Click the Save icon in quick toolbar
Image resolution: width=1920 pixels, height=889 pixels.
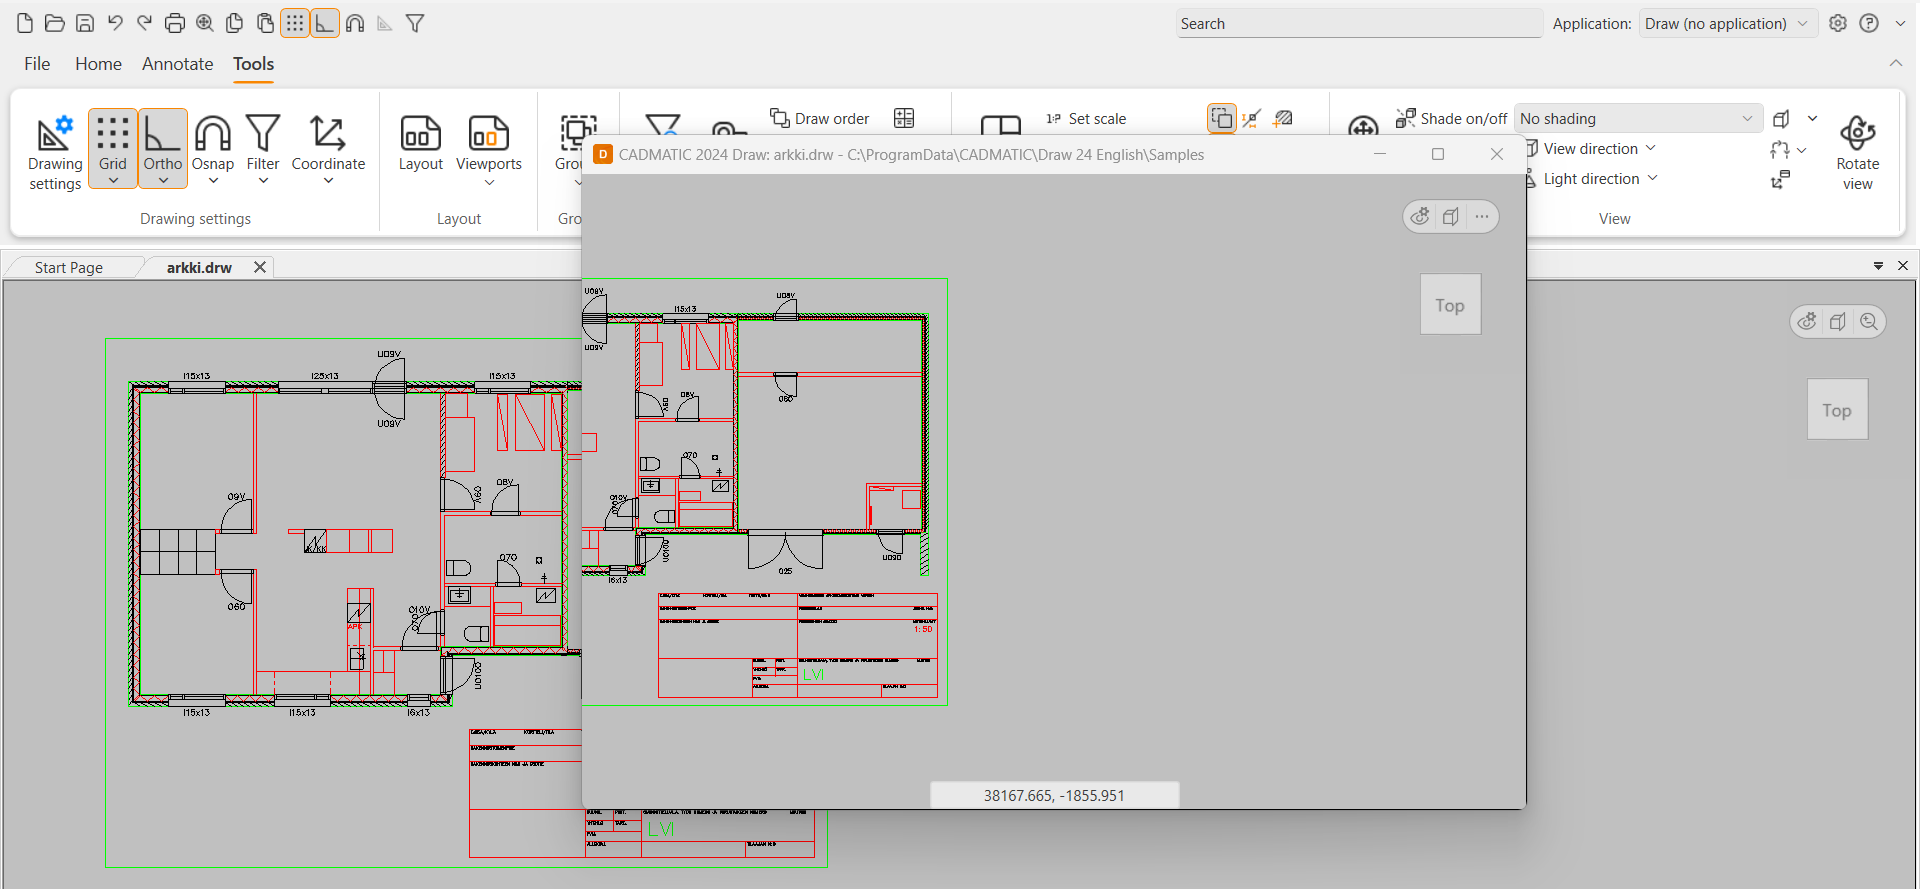[x=85, y=23]
